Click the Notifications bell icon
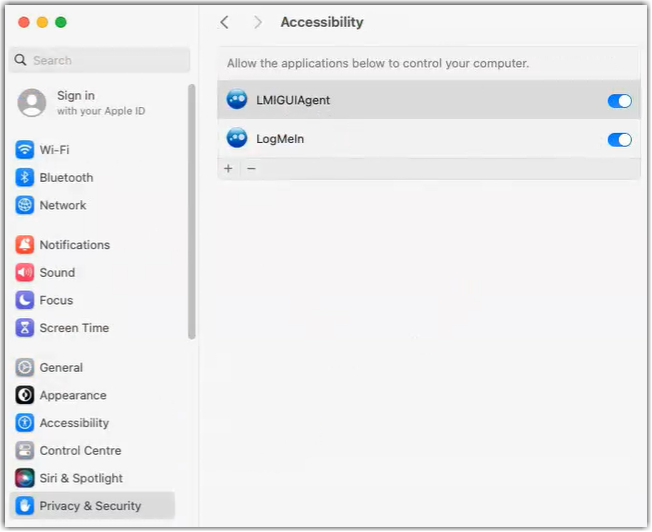 click(25, 245)
